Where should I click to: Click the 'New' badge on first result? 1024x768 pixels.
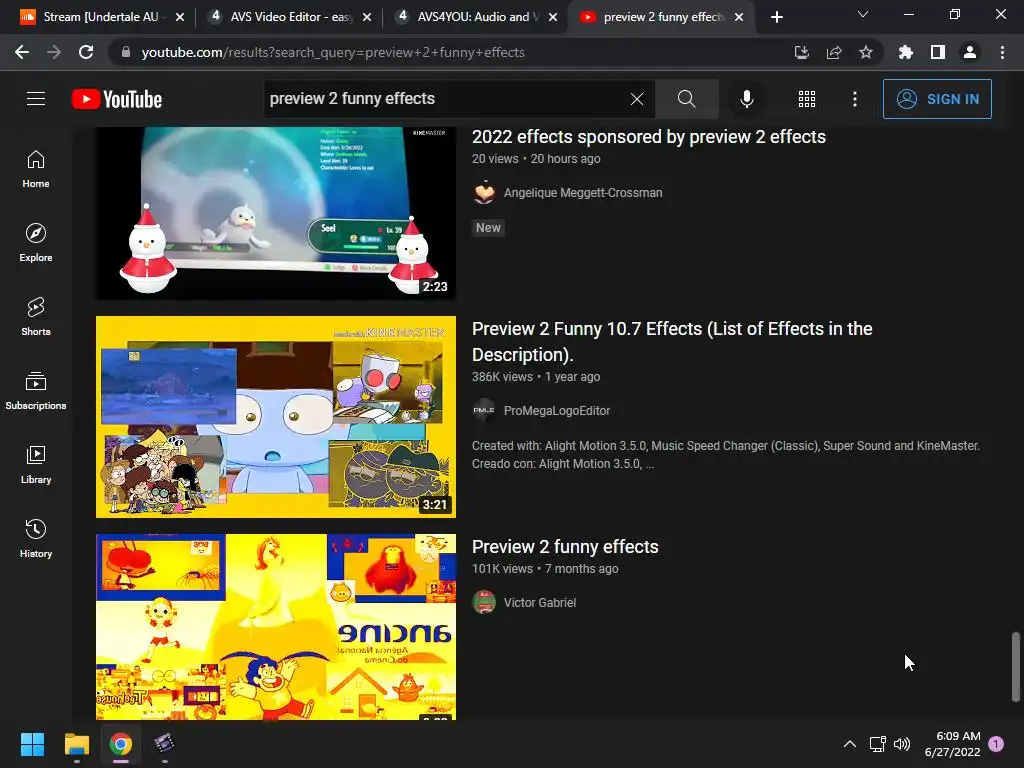(x=488, y=228)
